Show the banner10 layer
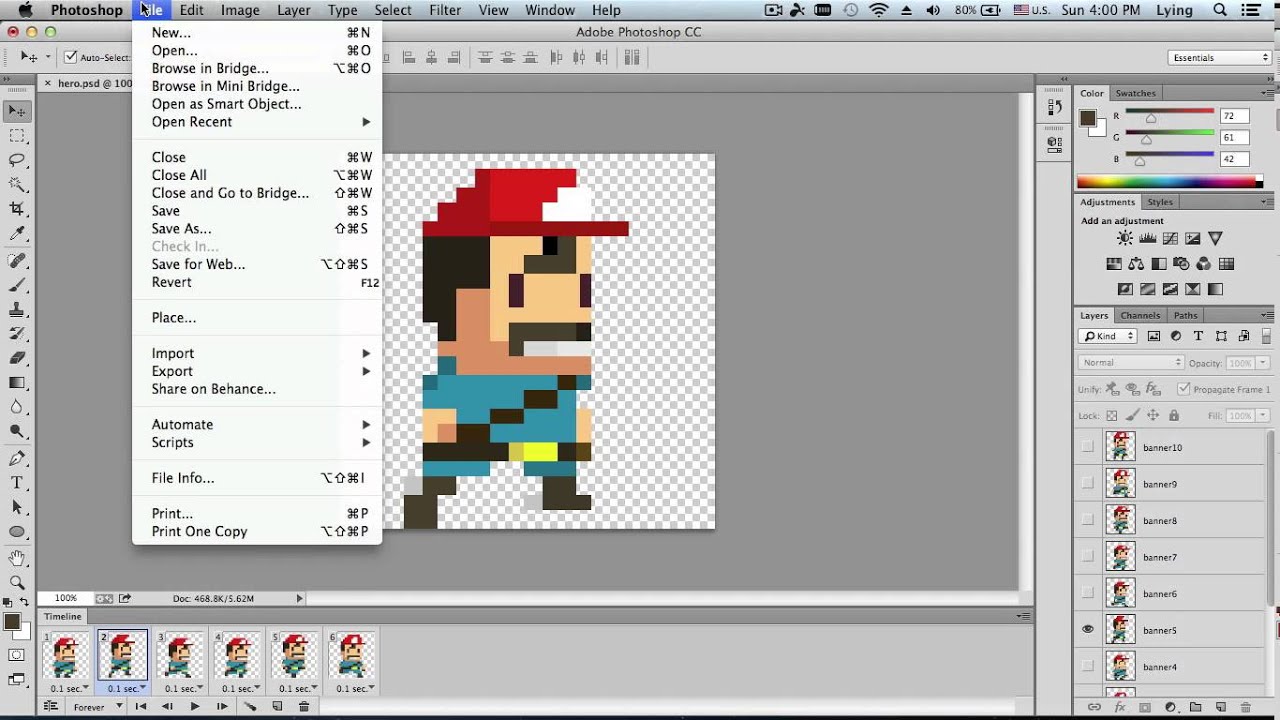The image size is (1280, 720). click(x=1088, y=447)
